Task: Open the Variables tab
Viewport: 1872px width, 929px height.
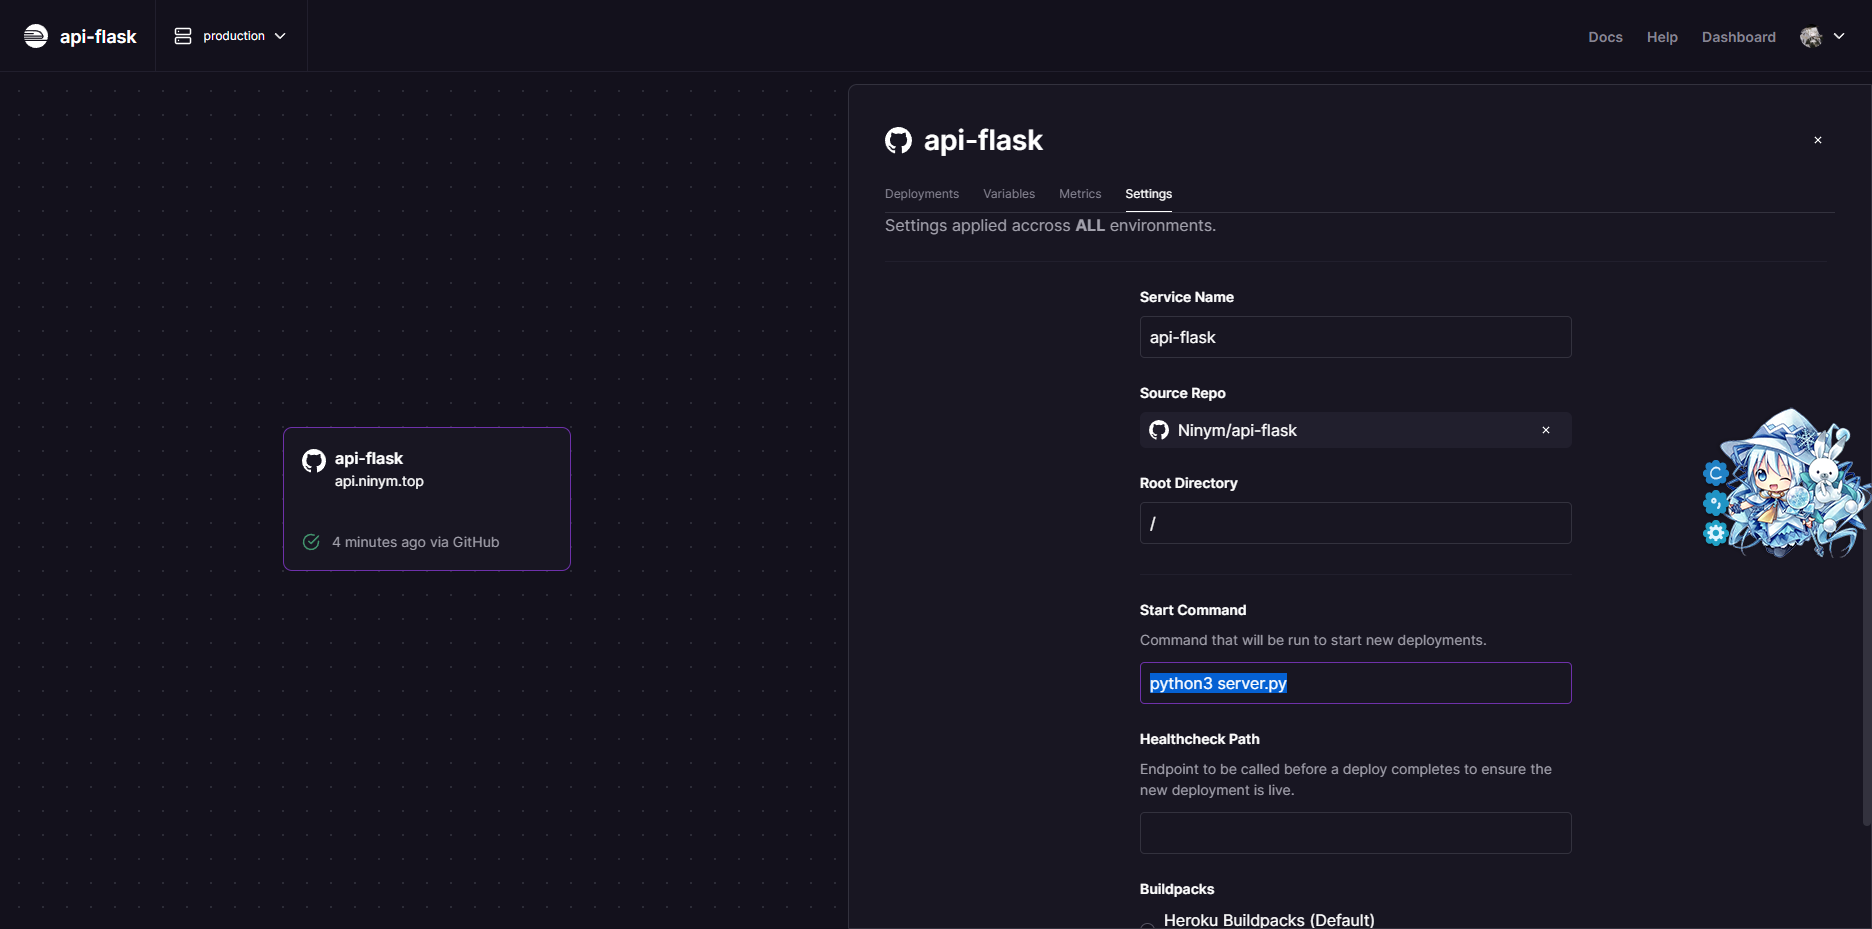Action: coord(1008,194)
